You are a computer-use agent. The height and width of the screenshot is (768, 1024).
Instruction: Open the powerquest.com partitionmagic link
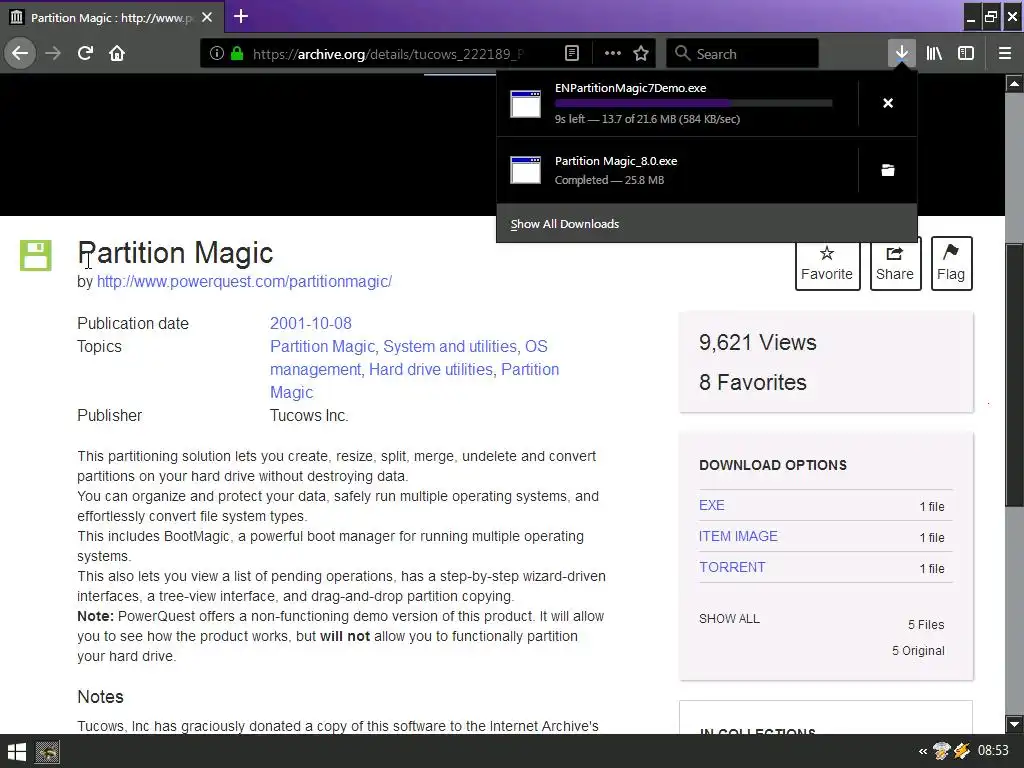[x=244, y=281]
